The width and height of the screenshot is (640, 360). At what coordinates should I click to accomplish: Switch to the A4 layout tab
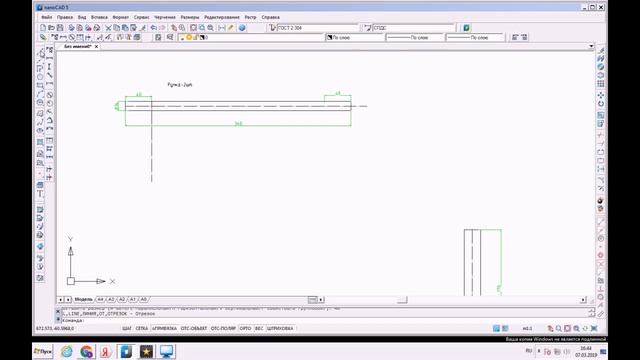[100, 300]
